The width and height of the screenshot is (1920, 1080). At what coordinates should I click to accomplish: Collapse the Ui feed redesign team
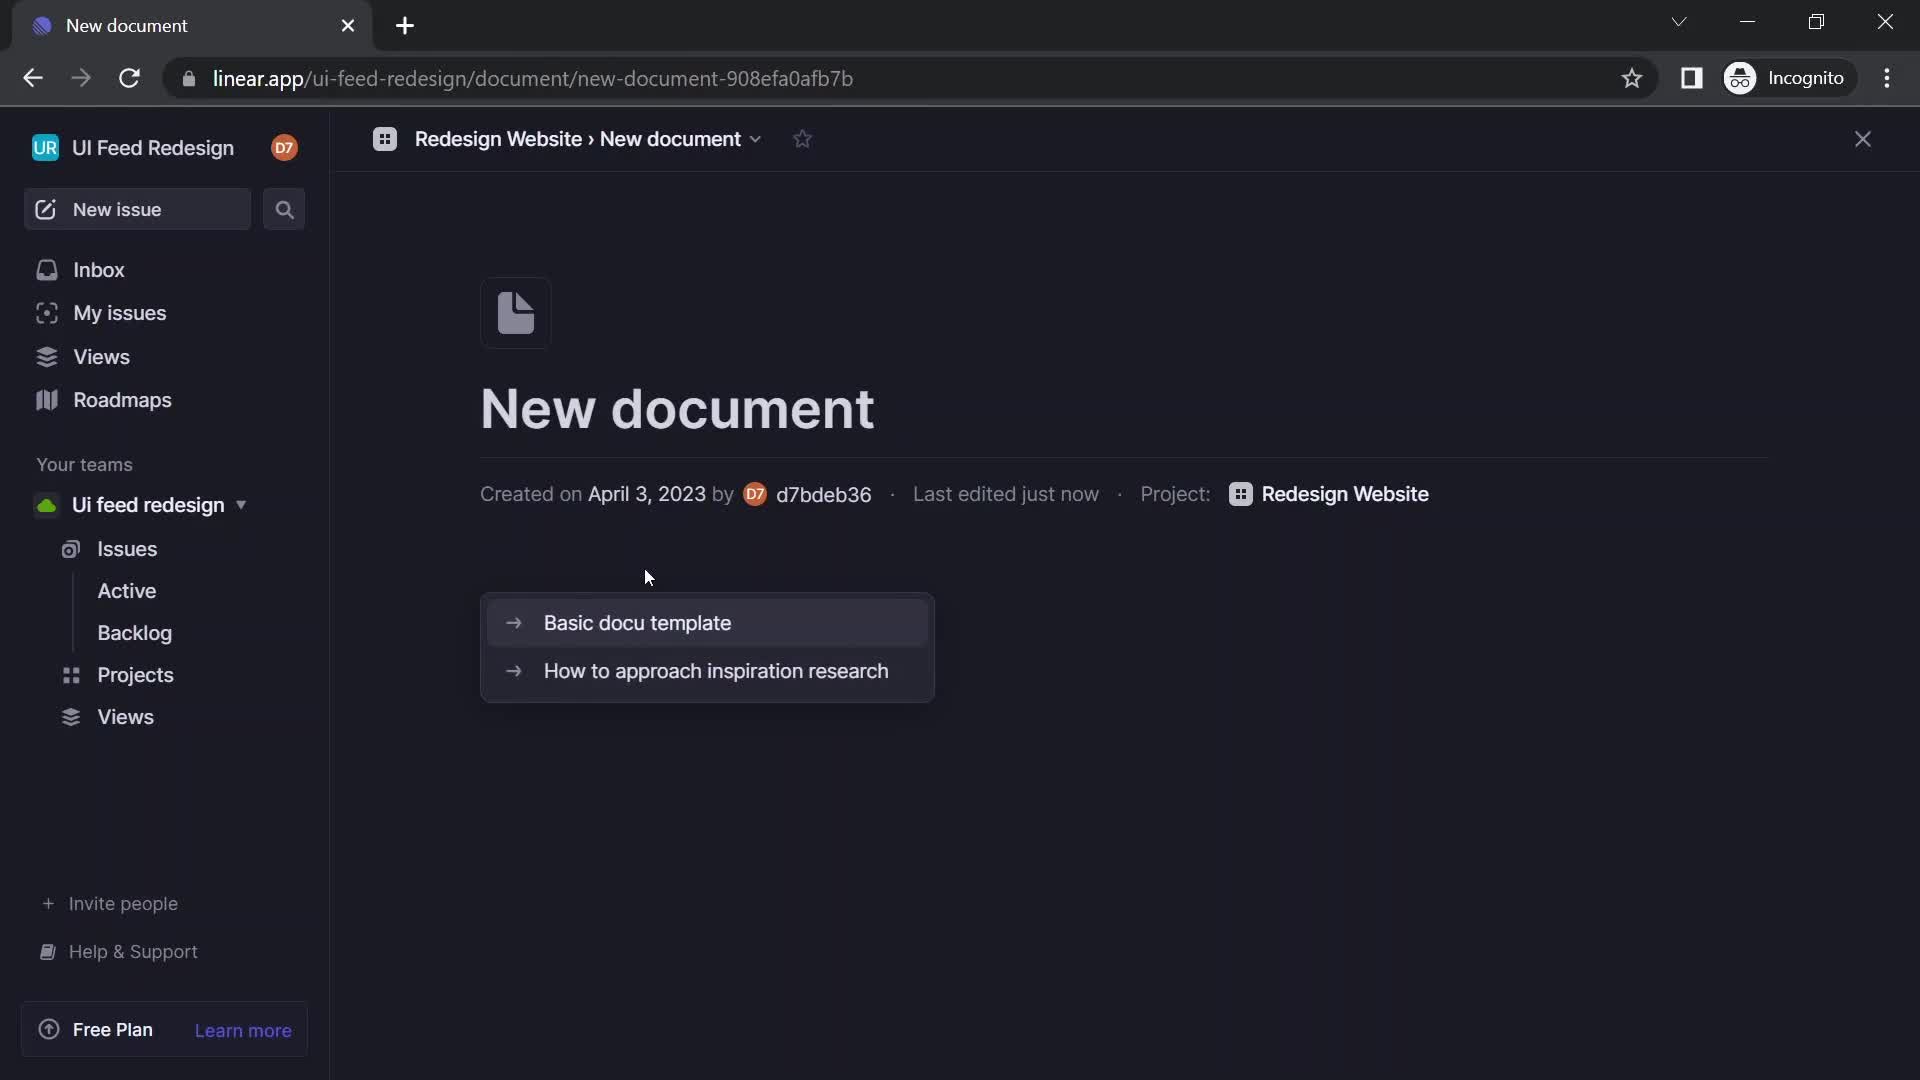[241, 505]
